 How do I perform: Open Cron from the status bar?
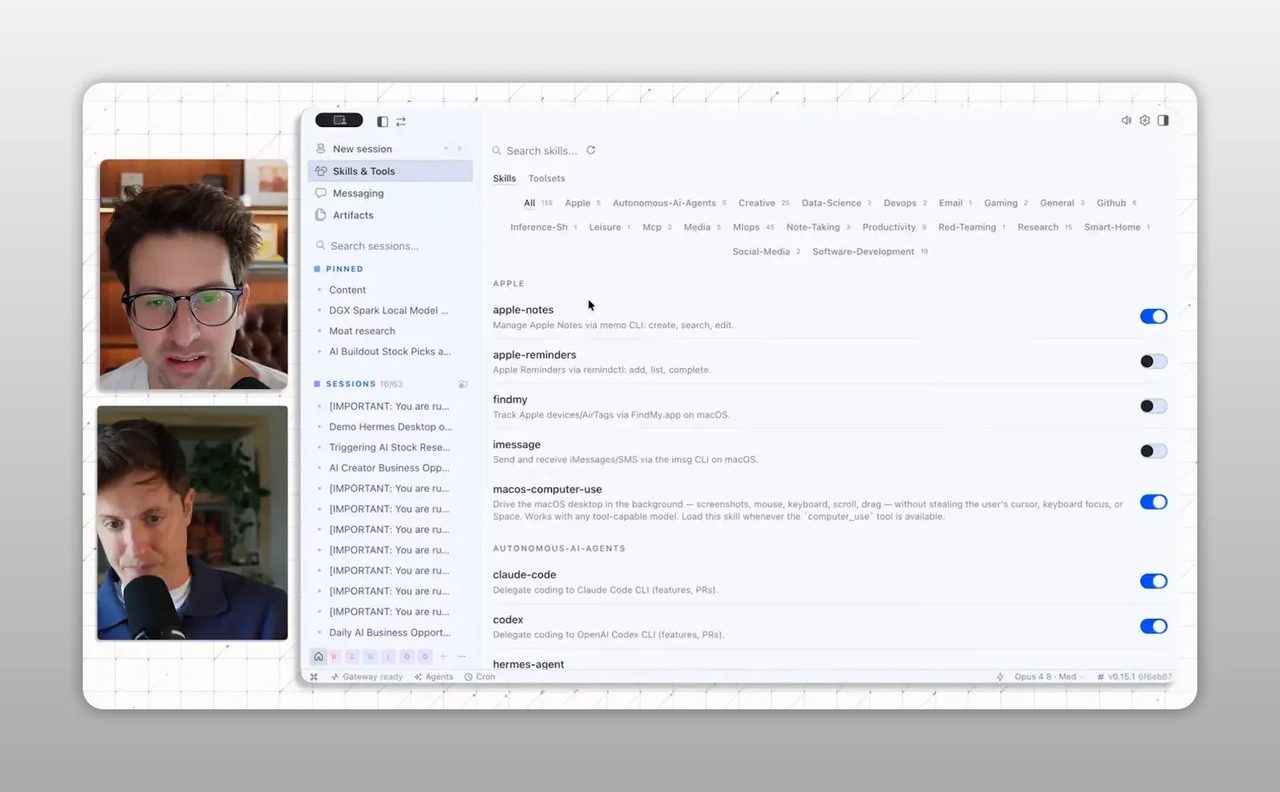tap(480, 677)
